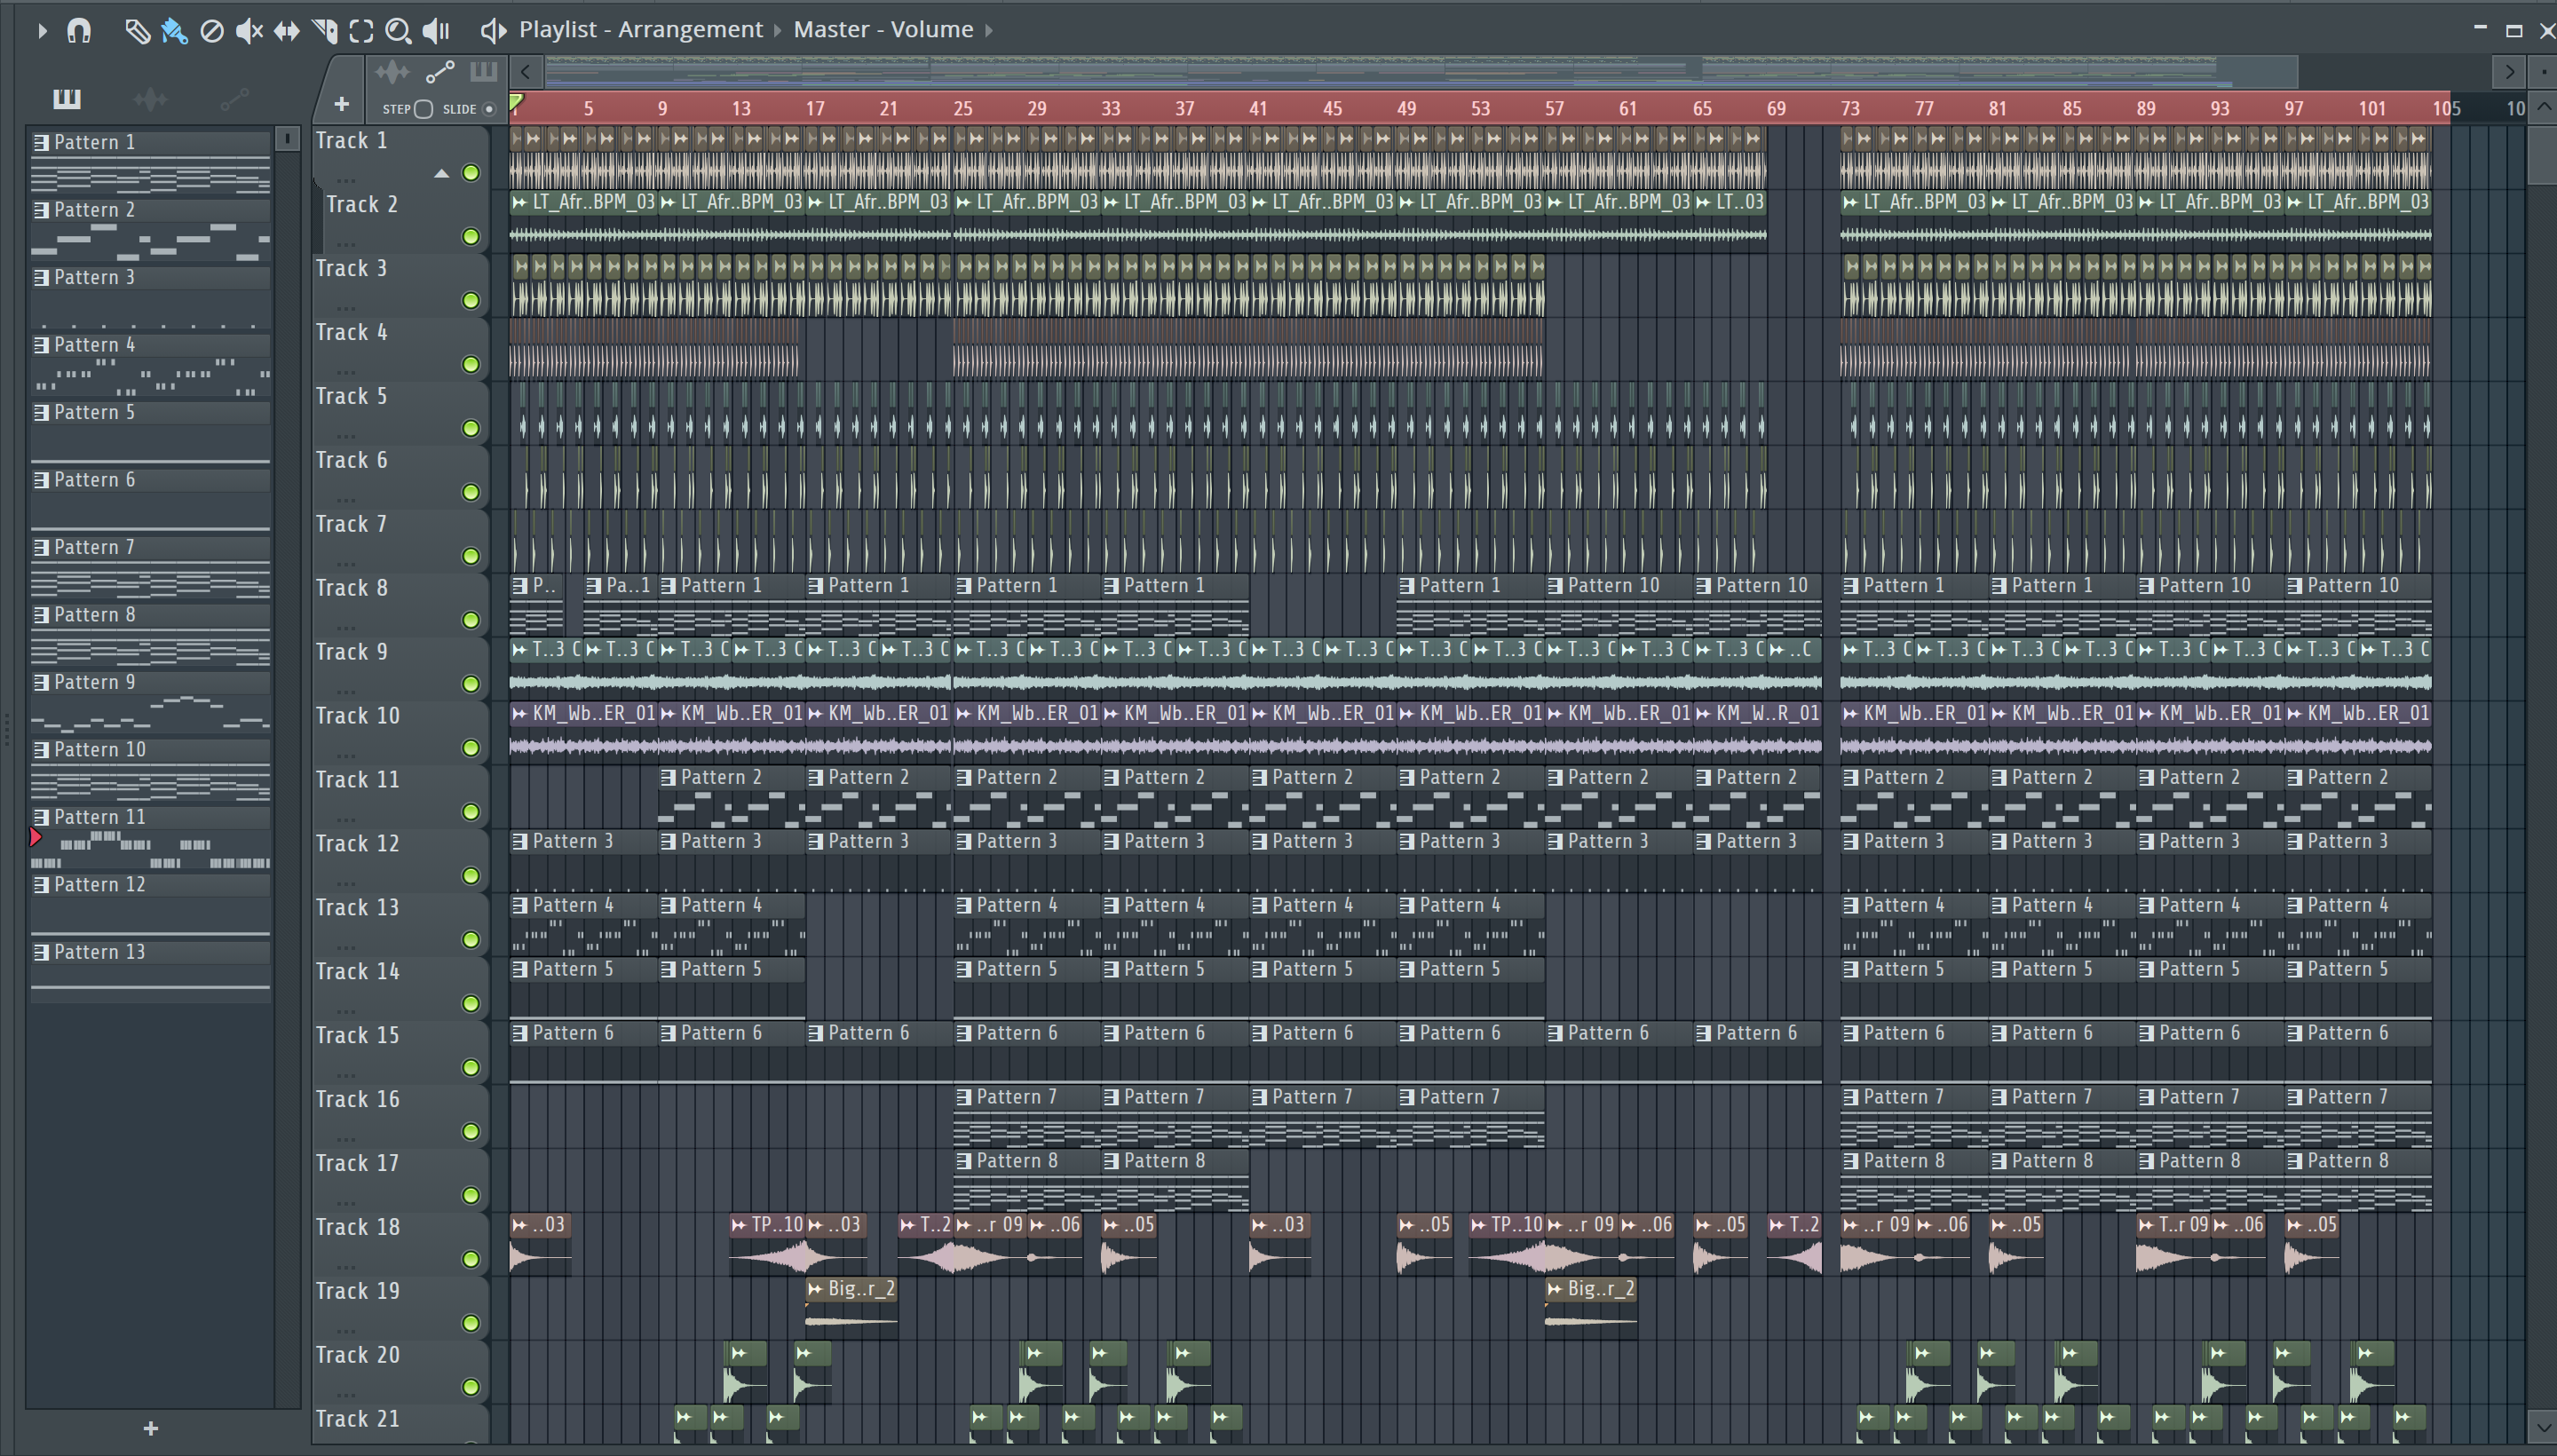Choose the Select marquee tool
This screenshot has width=2557, height=1456.
click(x=361, y=31)
